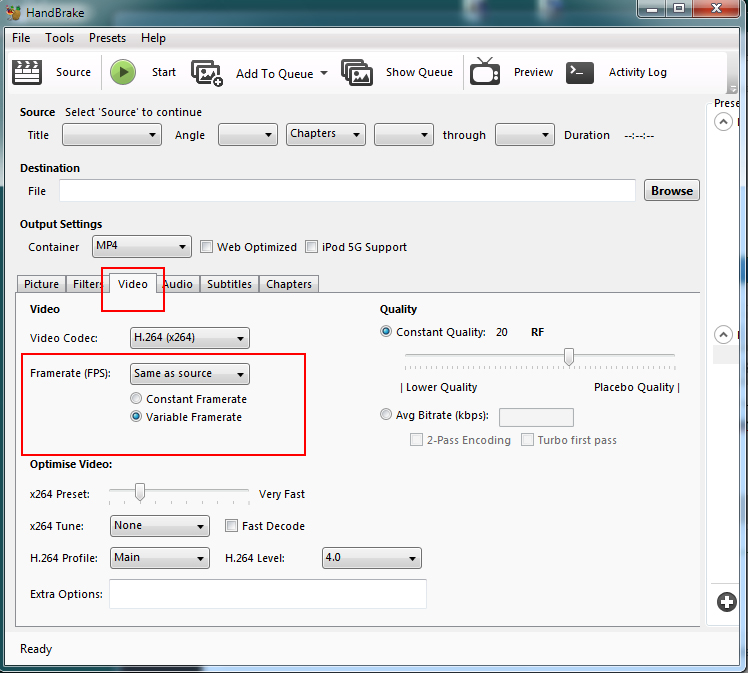Click the Browse button
The width and height of the screenshot is (748, 673).
pos(672,190)
